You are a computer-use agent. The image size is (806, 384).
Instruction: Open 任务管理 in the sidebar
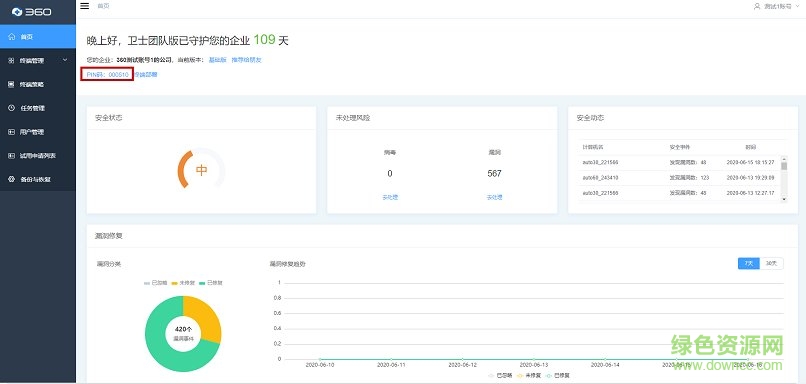(38, 108)
